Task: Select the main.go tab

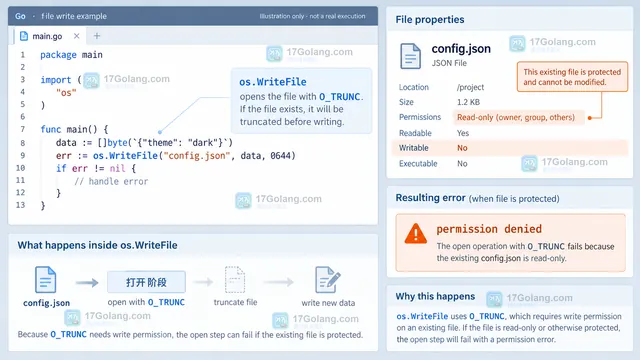Action: tap(50, 36)
